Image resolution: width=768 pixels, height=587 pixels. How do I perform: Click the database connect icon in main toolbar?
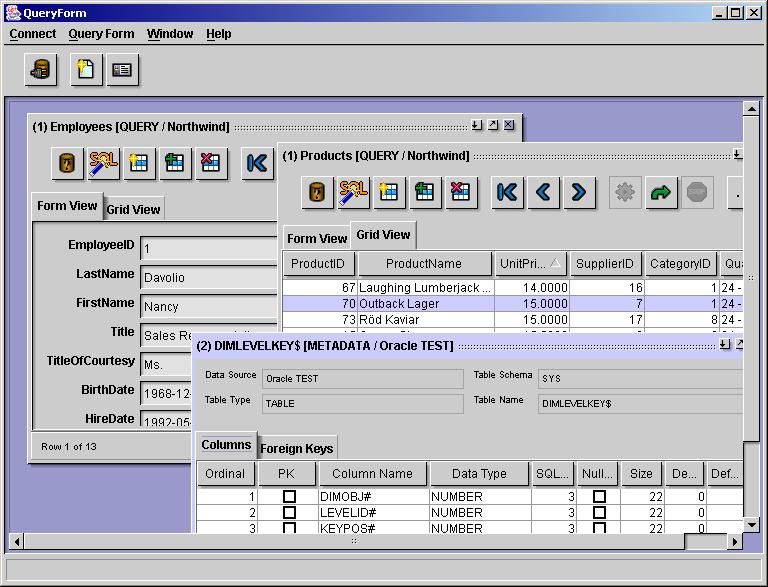point(41,70)
